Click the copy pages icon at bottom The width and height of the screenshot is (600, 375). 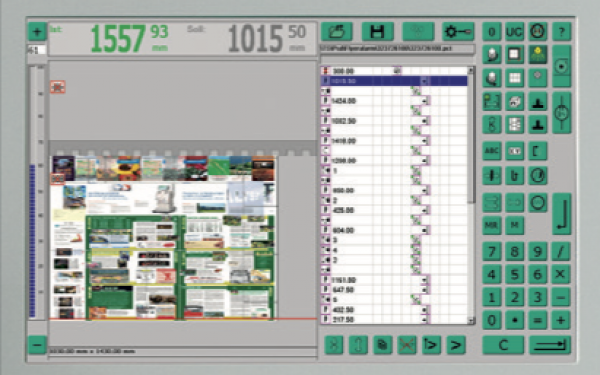[x=382, y=345]
